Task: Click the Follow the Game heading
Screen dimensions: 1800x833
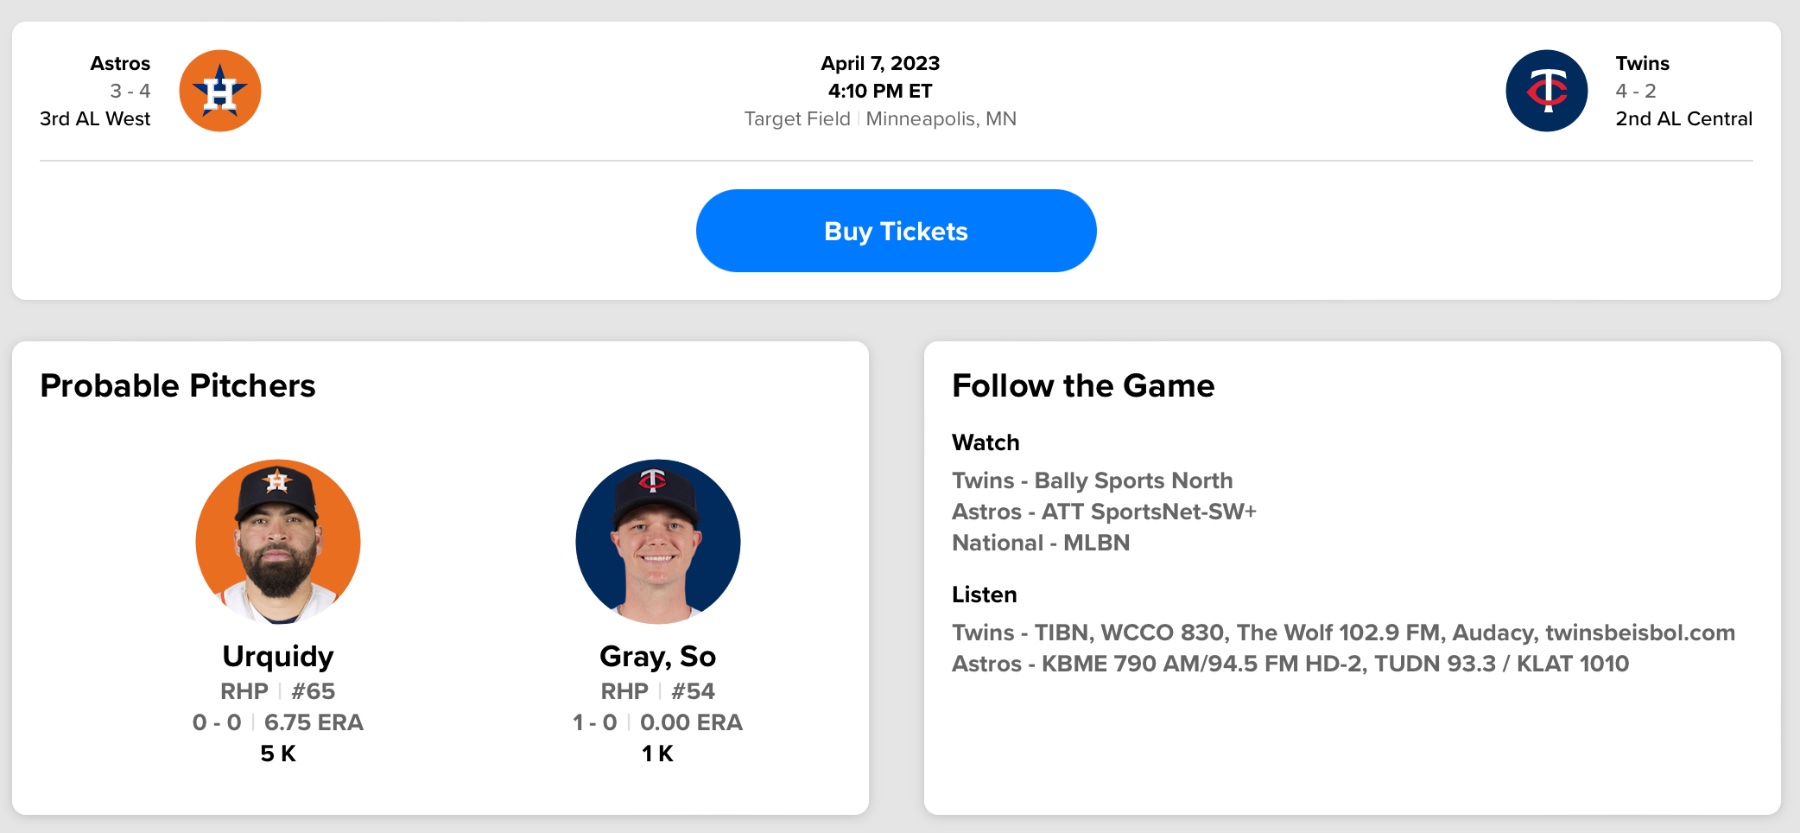Action: pyautogui.click(x=1083, y=386)
